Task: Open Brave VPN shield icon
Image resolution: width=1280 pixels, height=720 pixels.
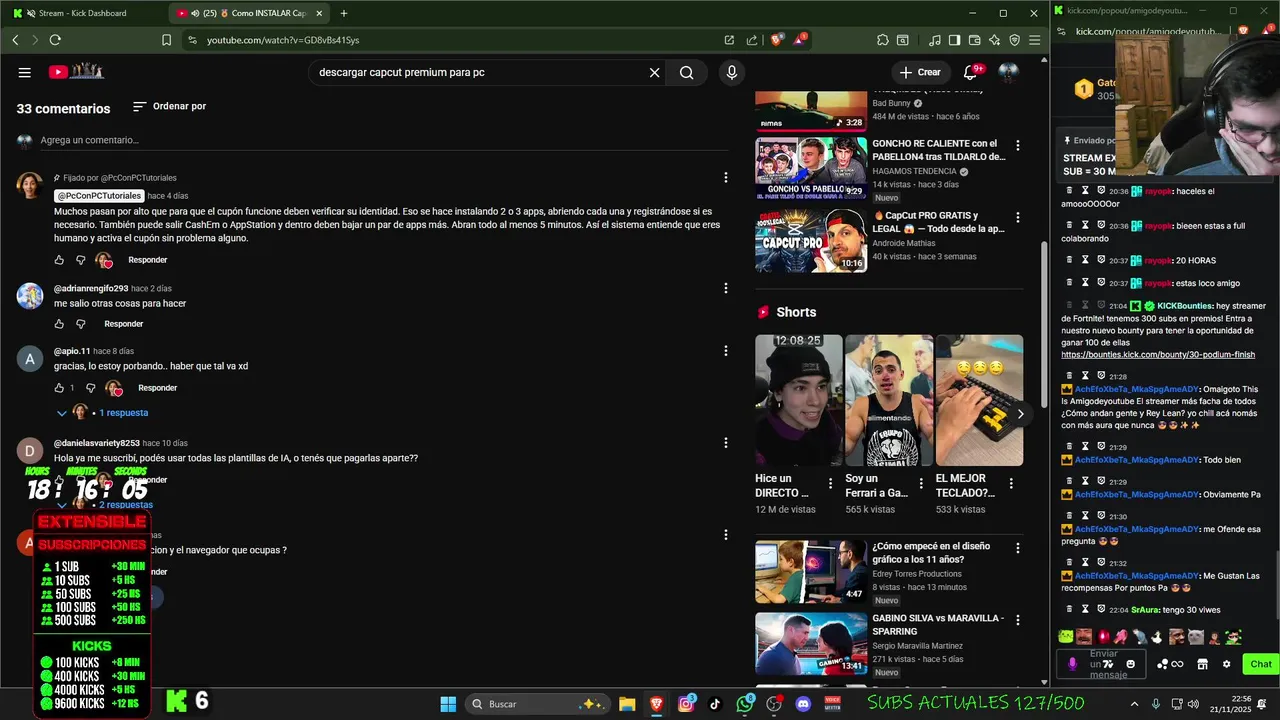Action: point(1014,40)
